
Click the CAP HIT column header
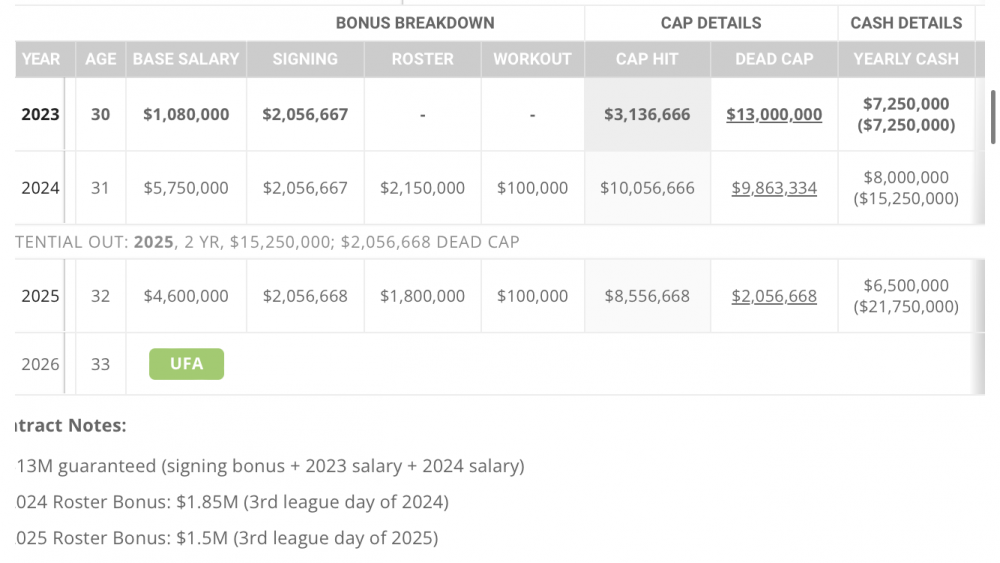647,59
